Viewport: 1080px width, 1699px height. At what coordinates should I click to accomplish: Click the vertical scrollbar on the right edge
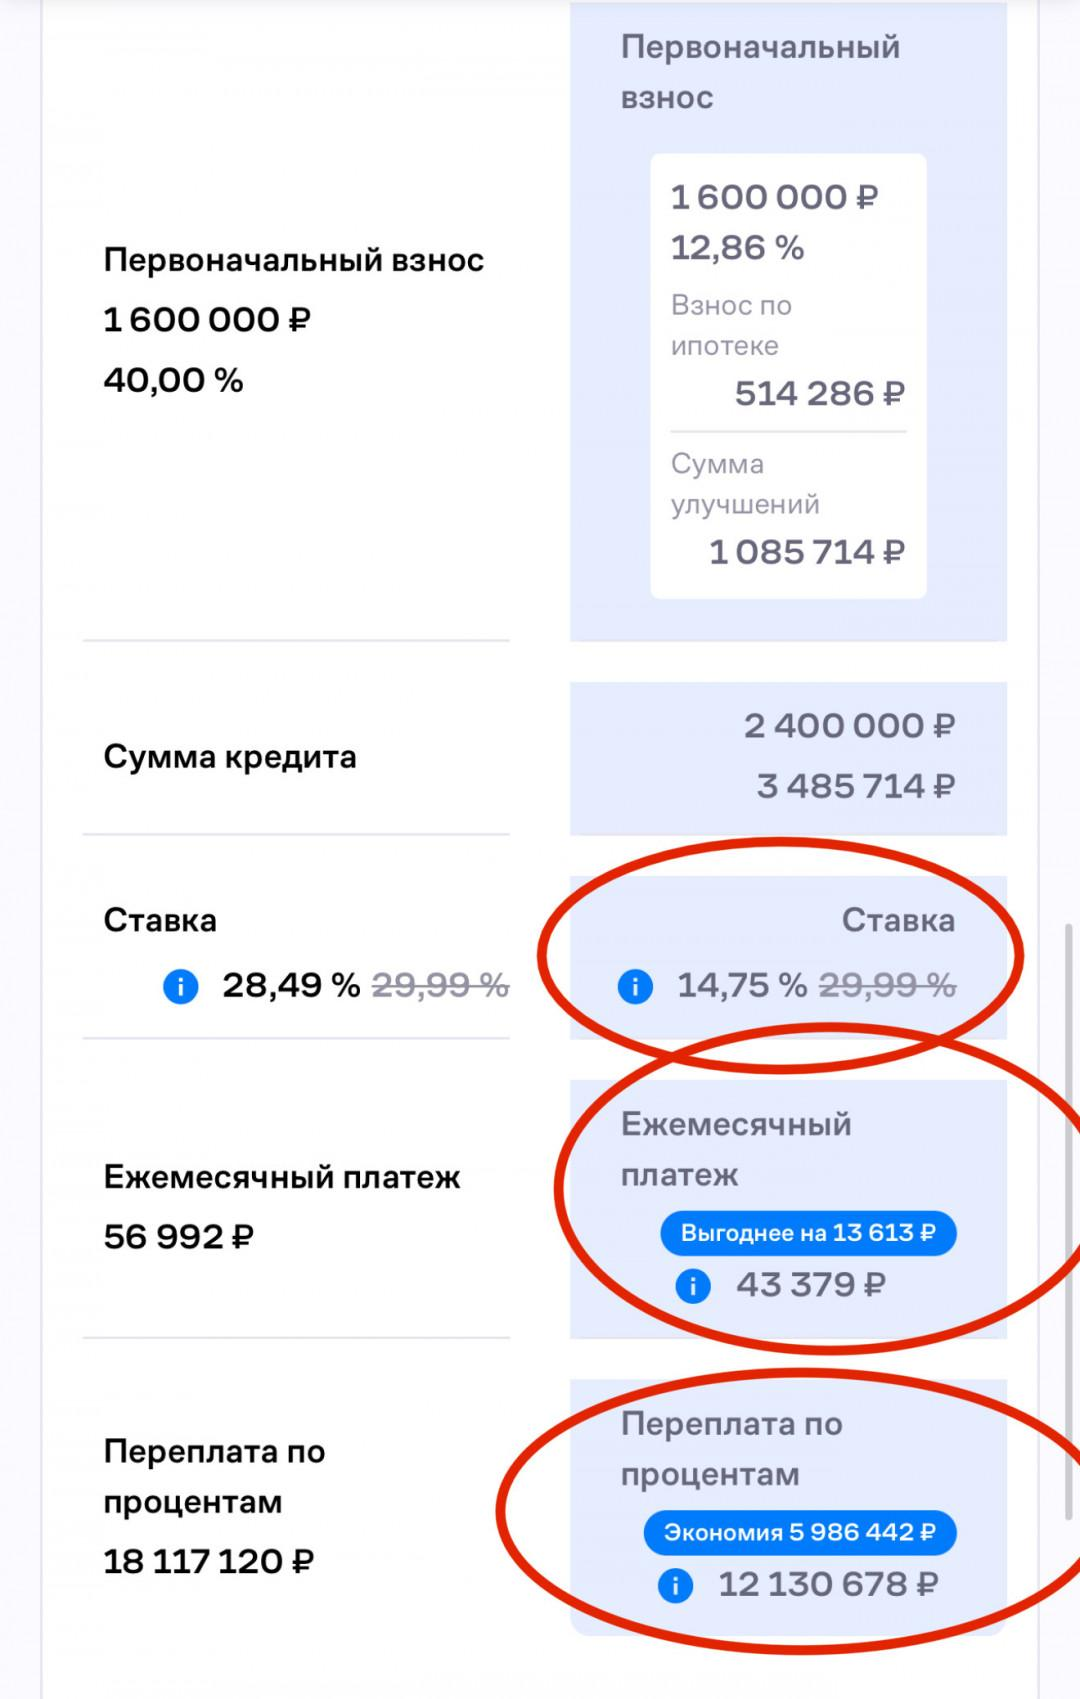click(1068, 1220)
